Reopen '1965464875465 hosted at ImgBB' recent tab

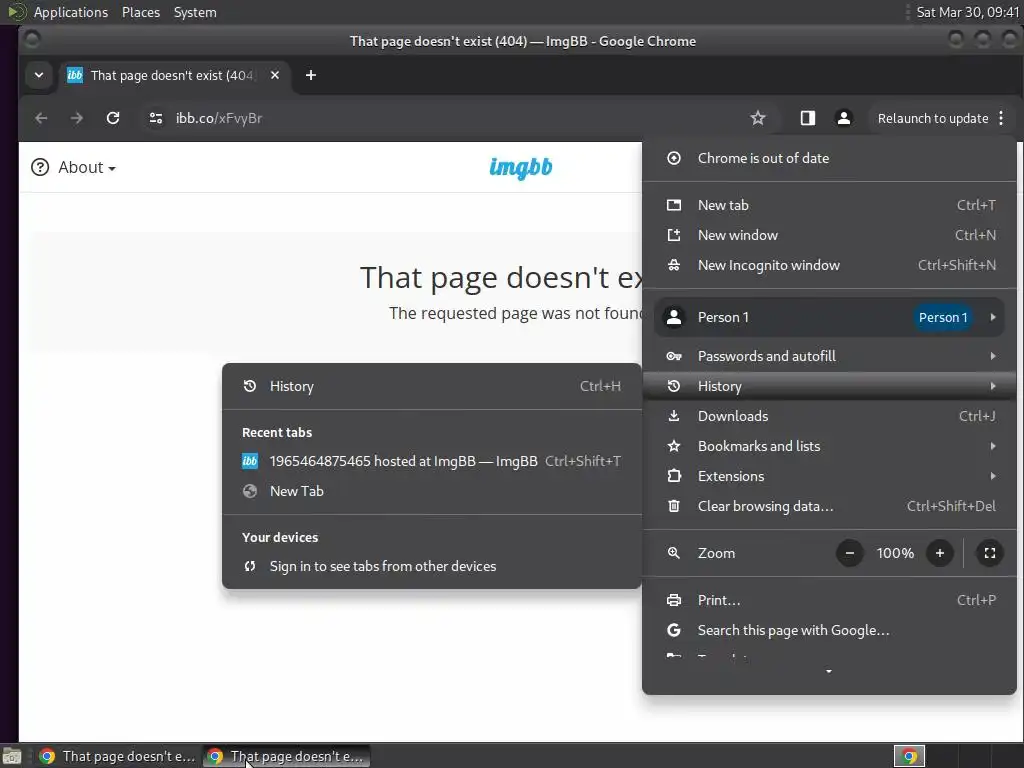tap(432, 461)
